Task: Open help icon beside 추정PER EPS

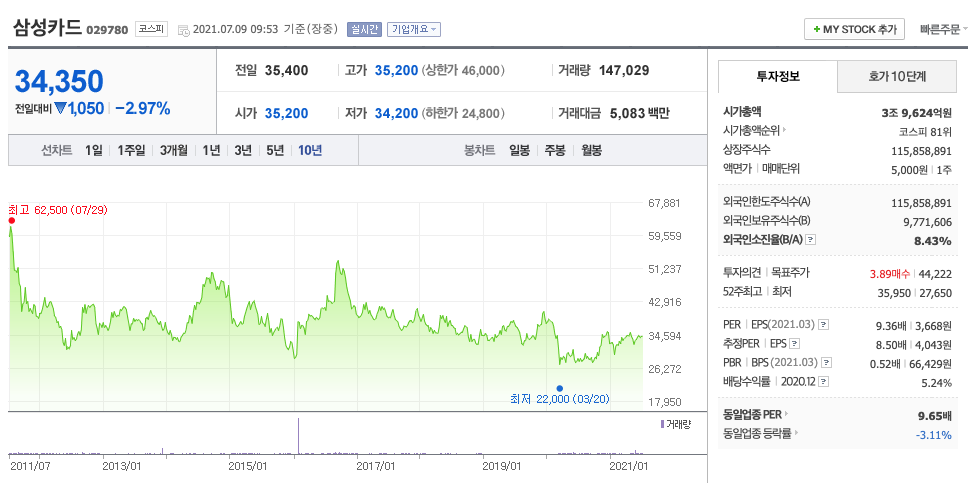Action: point(794,343)
